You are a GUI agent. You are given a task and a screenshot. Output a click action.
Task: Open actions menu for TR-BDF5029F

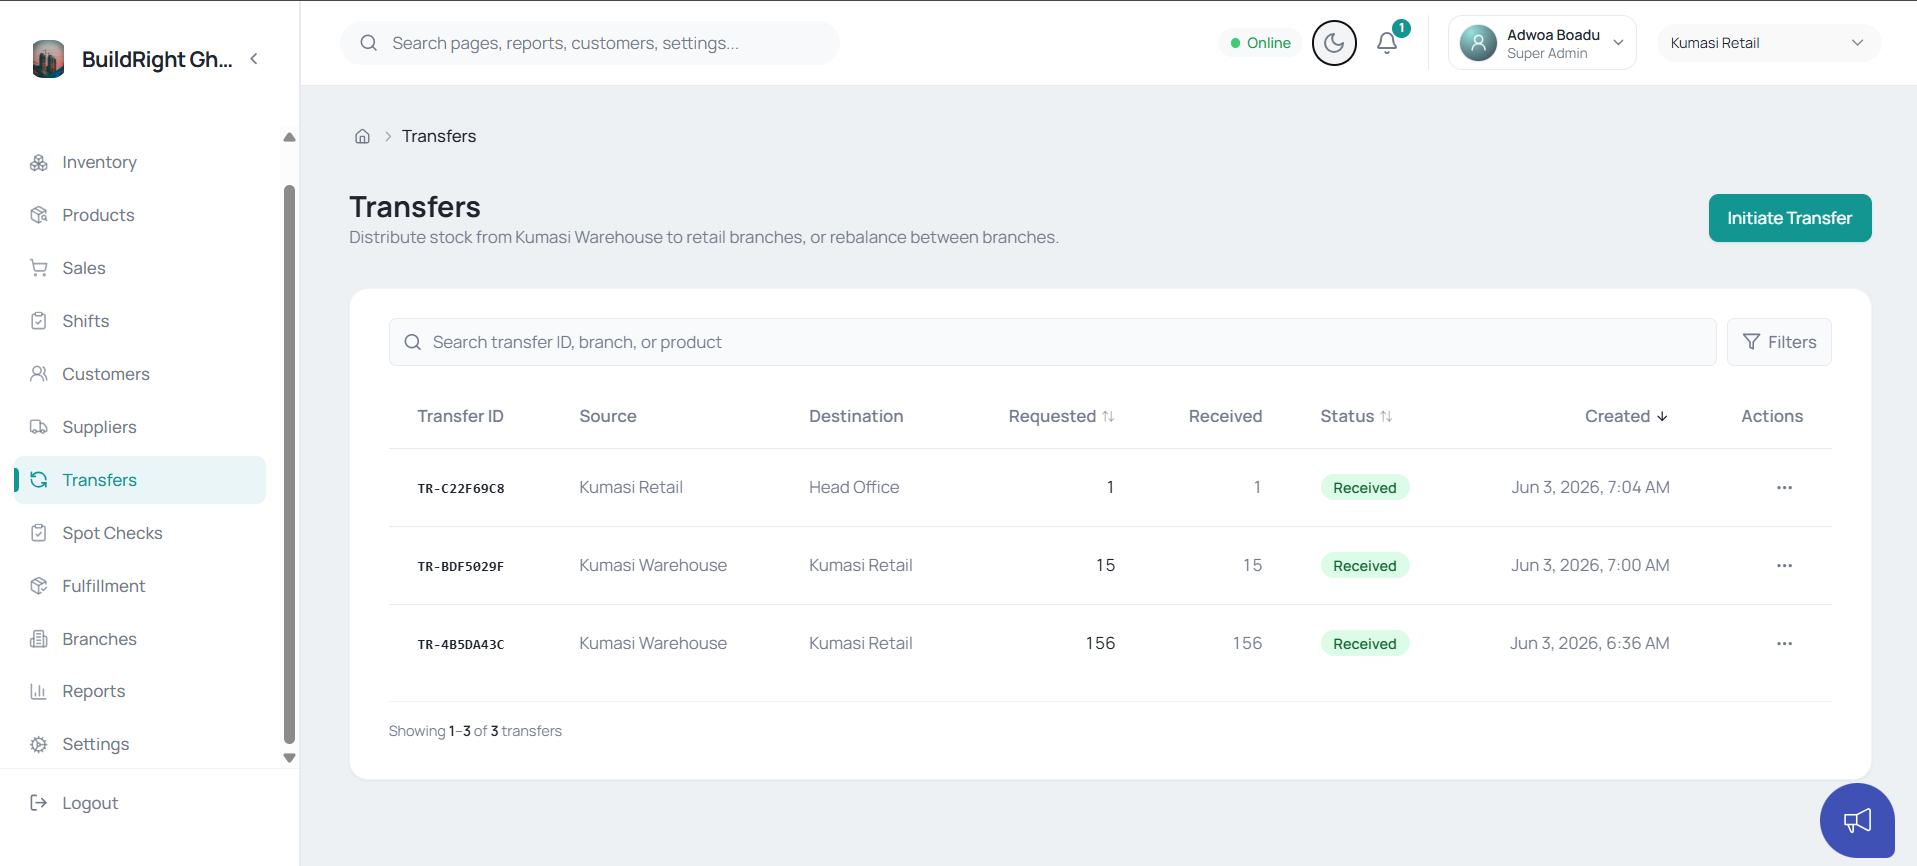[1784, 566]
